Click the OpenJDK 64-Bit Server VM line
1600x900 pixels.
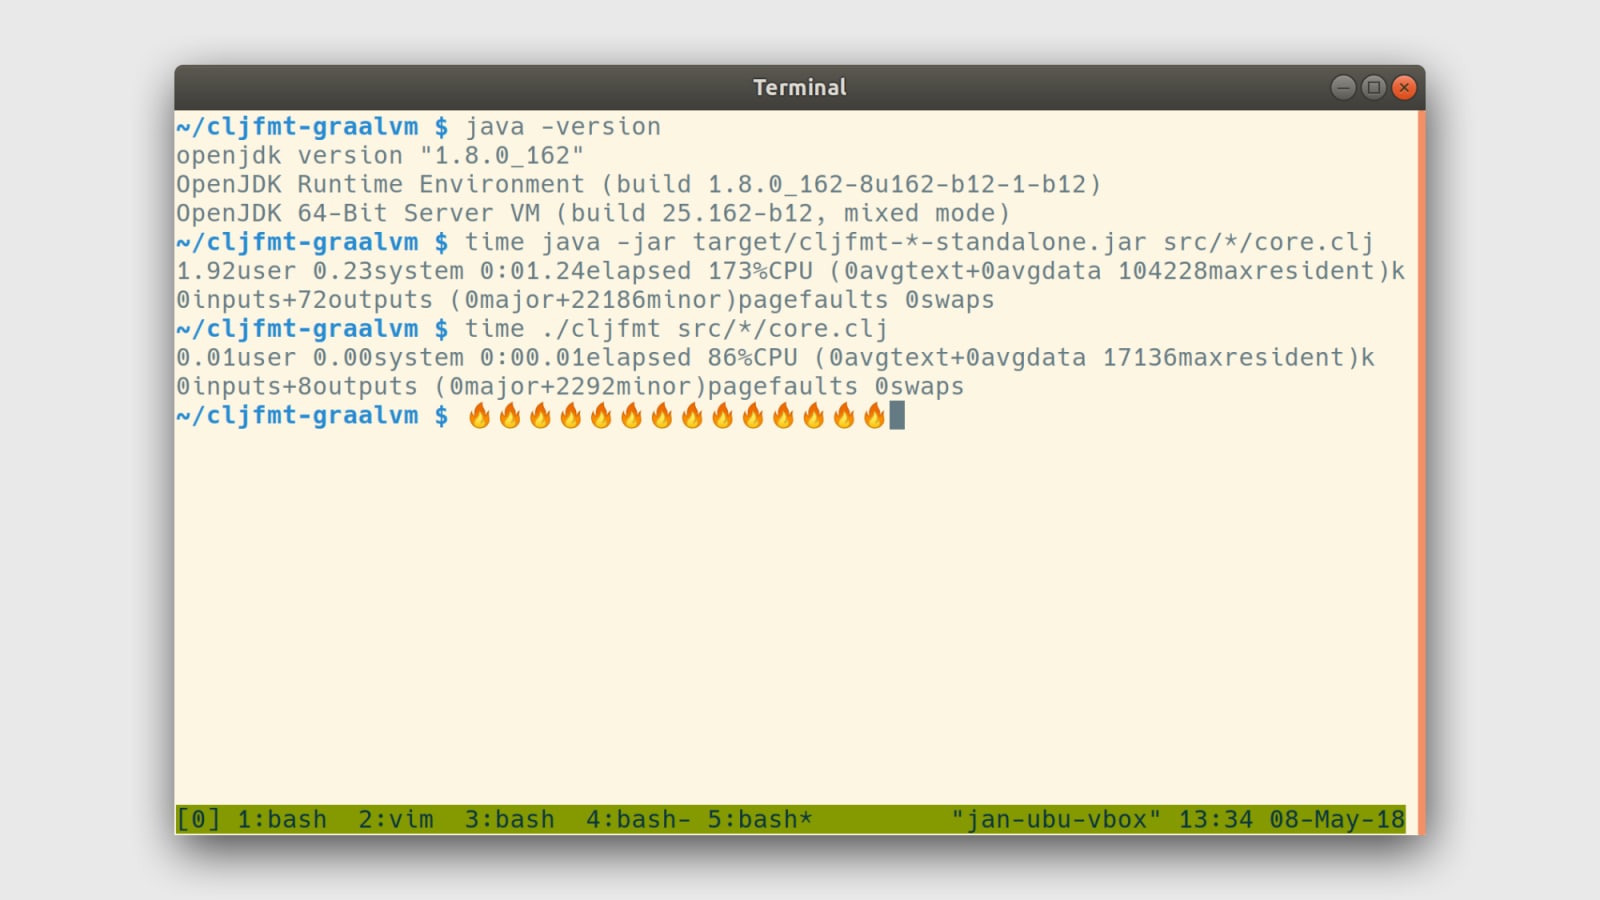pos(593,214)
